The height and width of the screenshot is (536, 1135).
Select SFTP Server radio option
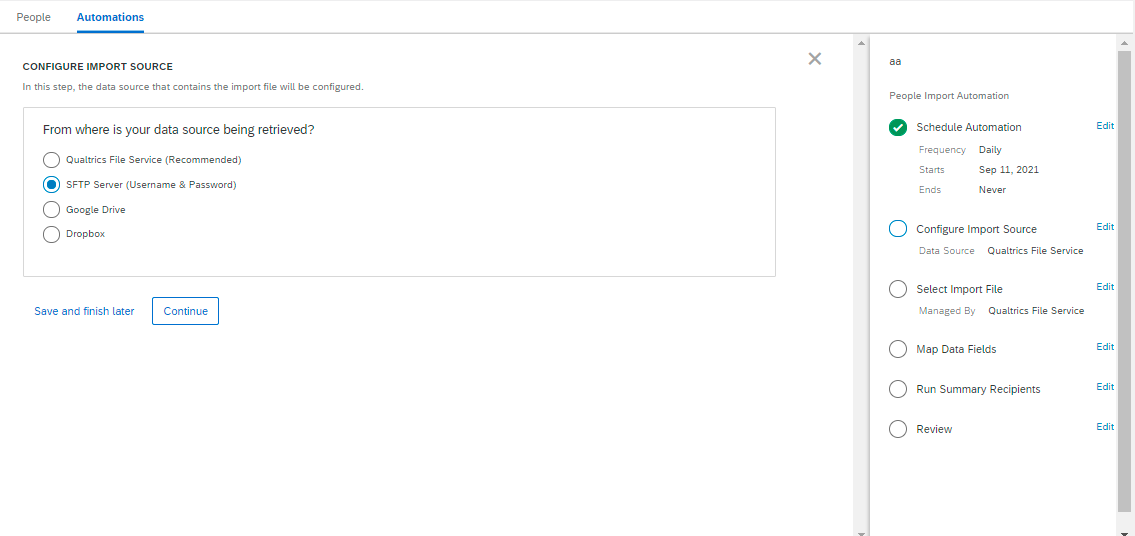51,185
